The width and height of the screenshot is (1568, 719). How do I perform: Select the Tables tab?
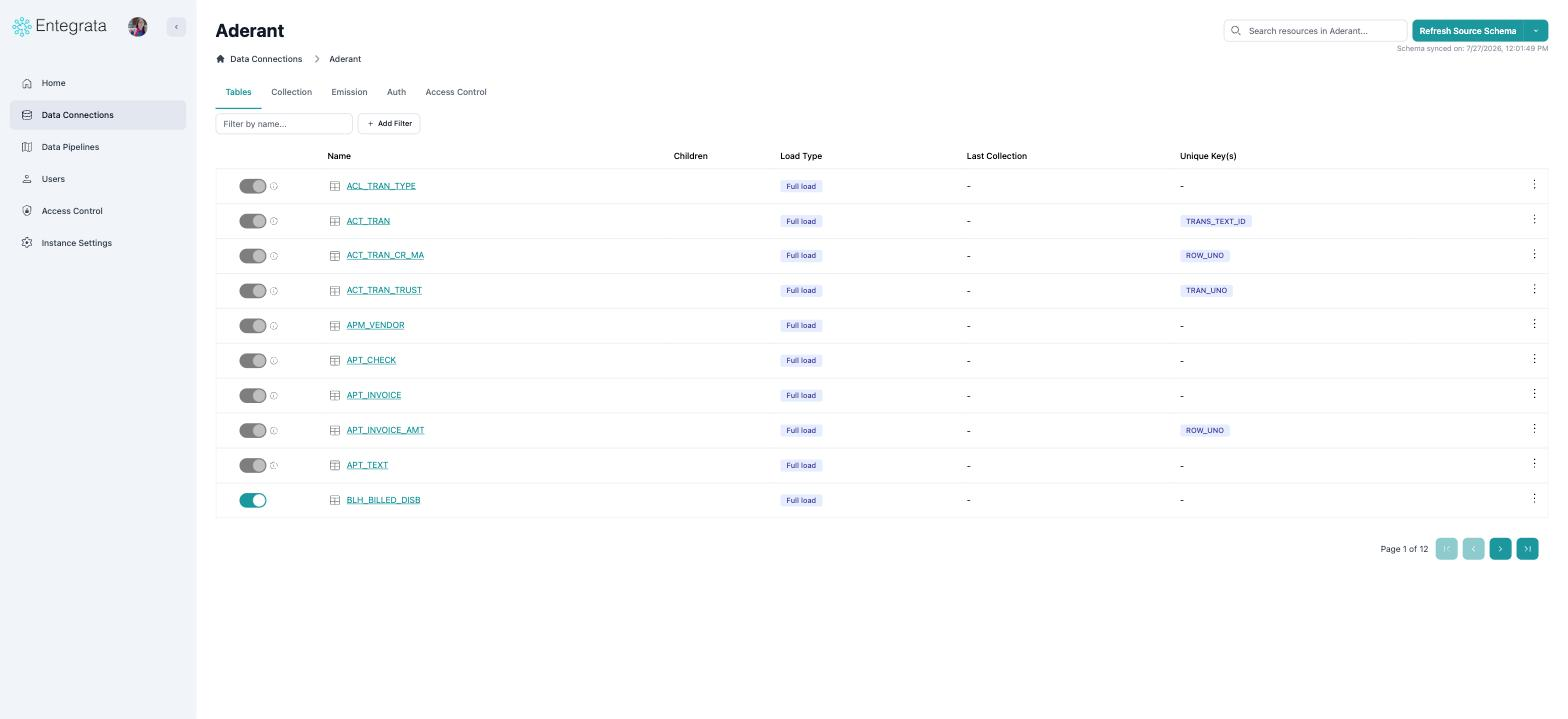[238, 92]
